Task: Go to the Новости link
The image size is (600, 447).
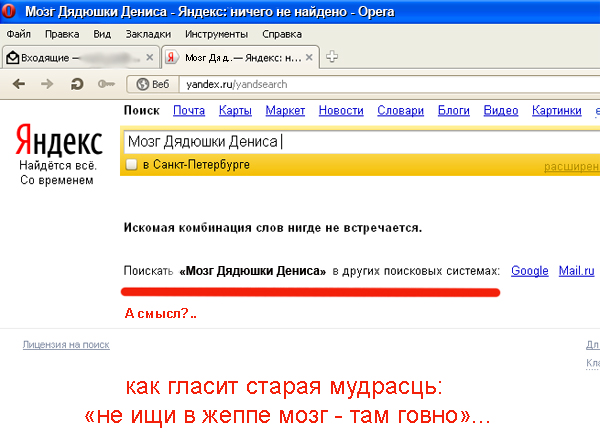Action: pos(341,110)
